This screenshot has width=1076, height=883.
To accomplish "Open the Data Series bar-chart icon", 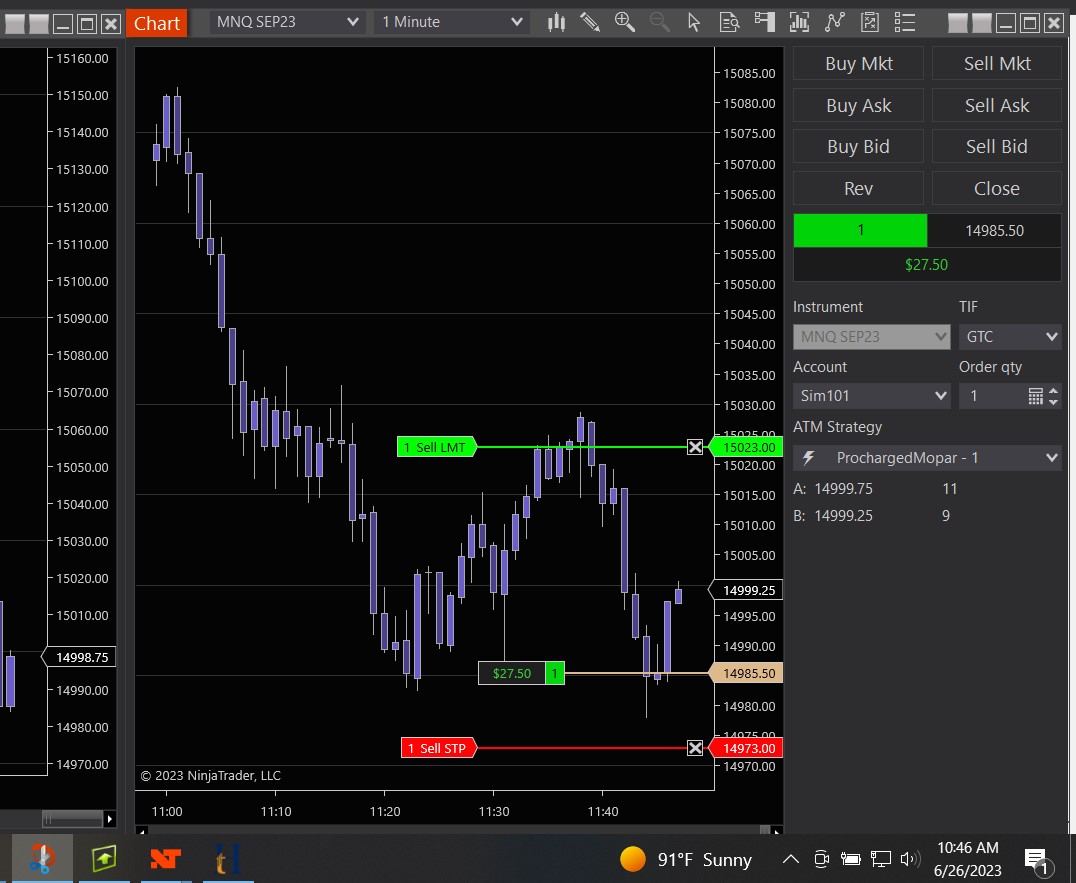I will (799, 23).
